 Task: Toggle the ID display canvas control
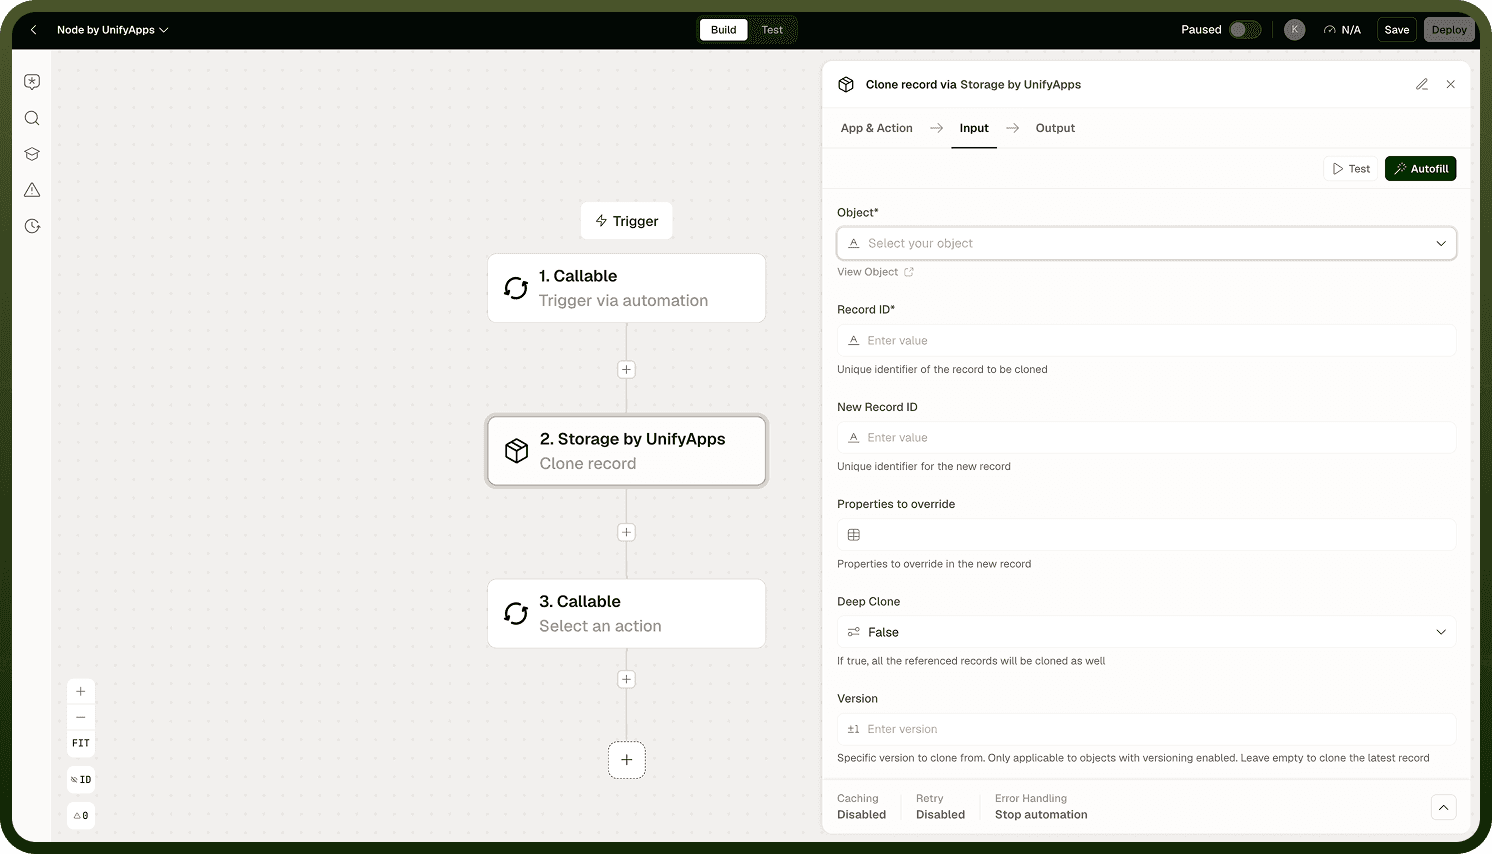coord(81,780)
